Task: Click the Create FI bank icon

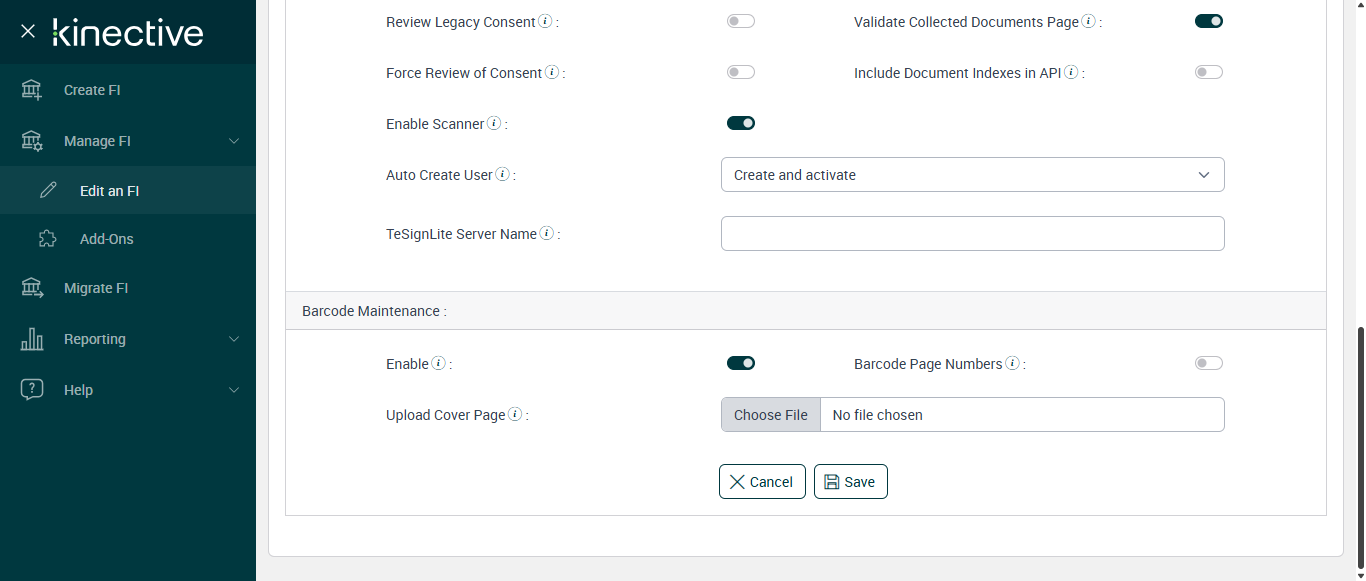Action: pyautogui.click(x=32, y=90)
